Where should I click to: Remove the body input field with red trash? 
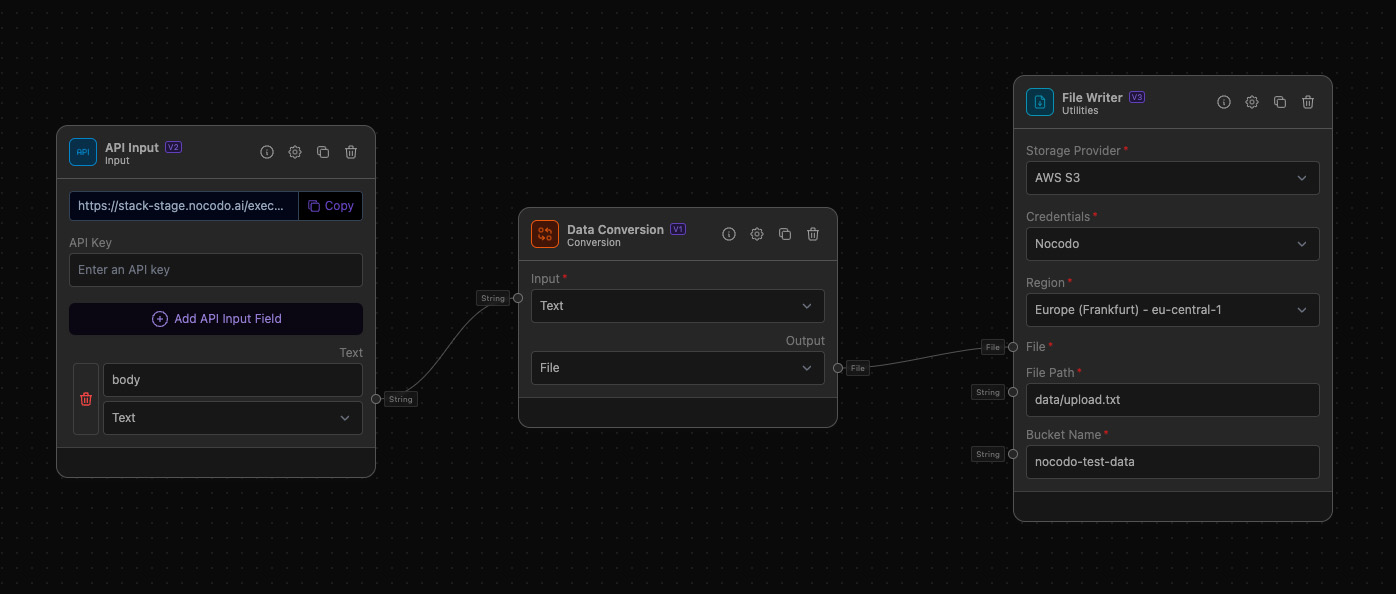tap(86, 399)
